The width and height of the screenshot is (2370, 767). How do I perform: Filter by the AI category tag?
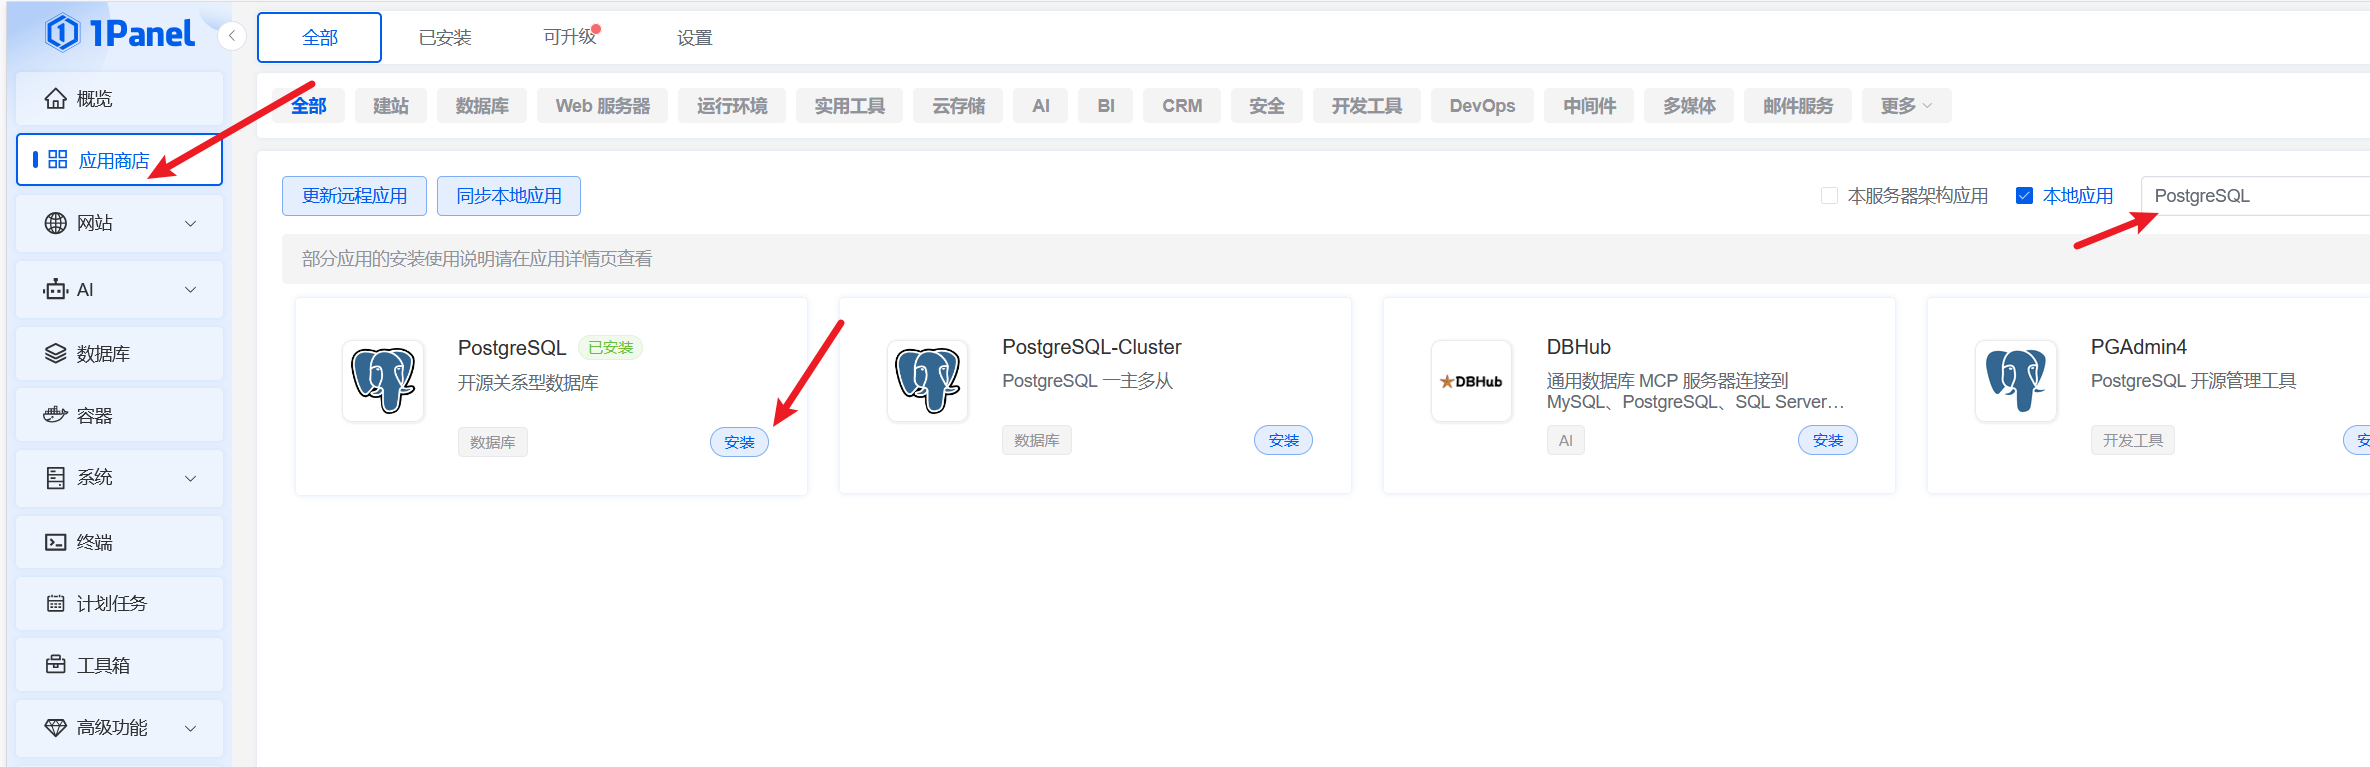[1040, 106]
